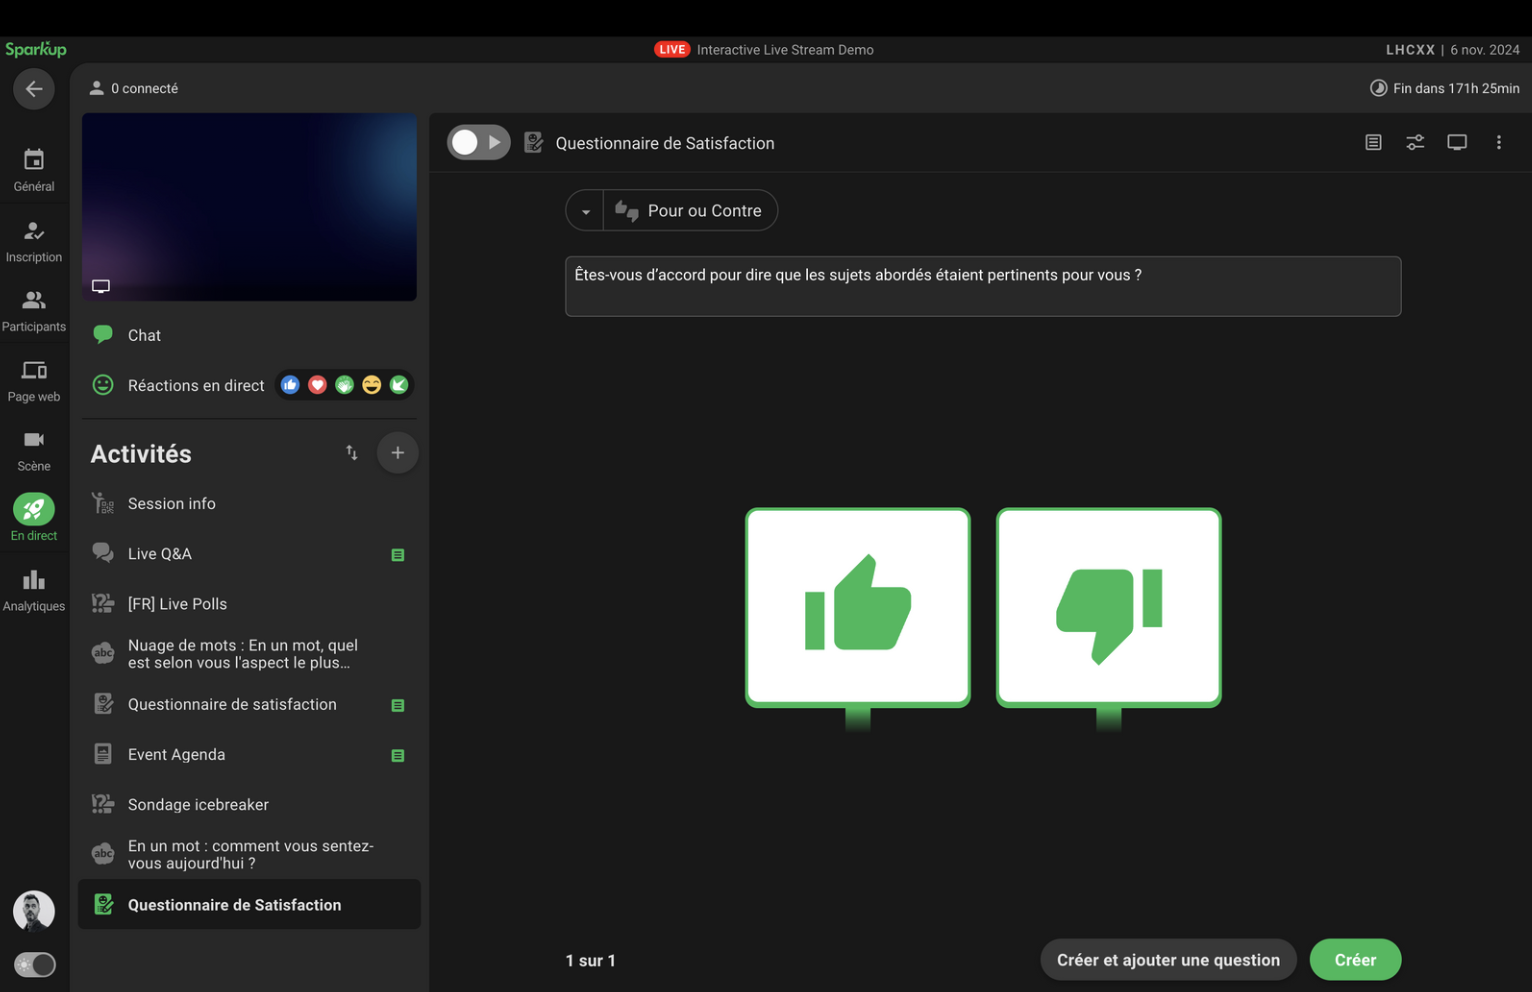Click the back arrow button

pos(33,89)
